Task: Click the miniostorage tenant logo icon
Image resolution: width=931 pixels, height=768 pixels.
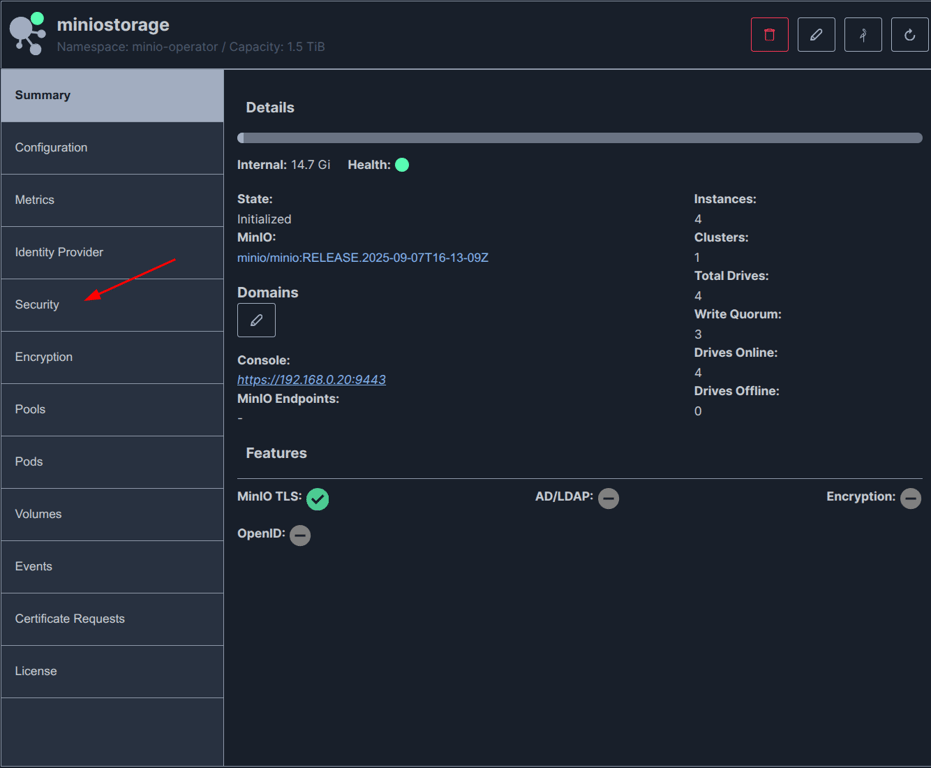Action: coord(27,34)
